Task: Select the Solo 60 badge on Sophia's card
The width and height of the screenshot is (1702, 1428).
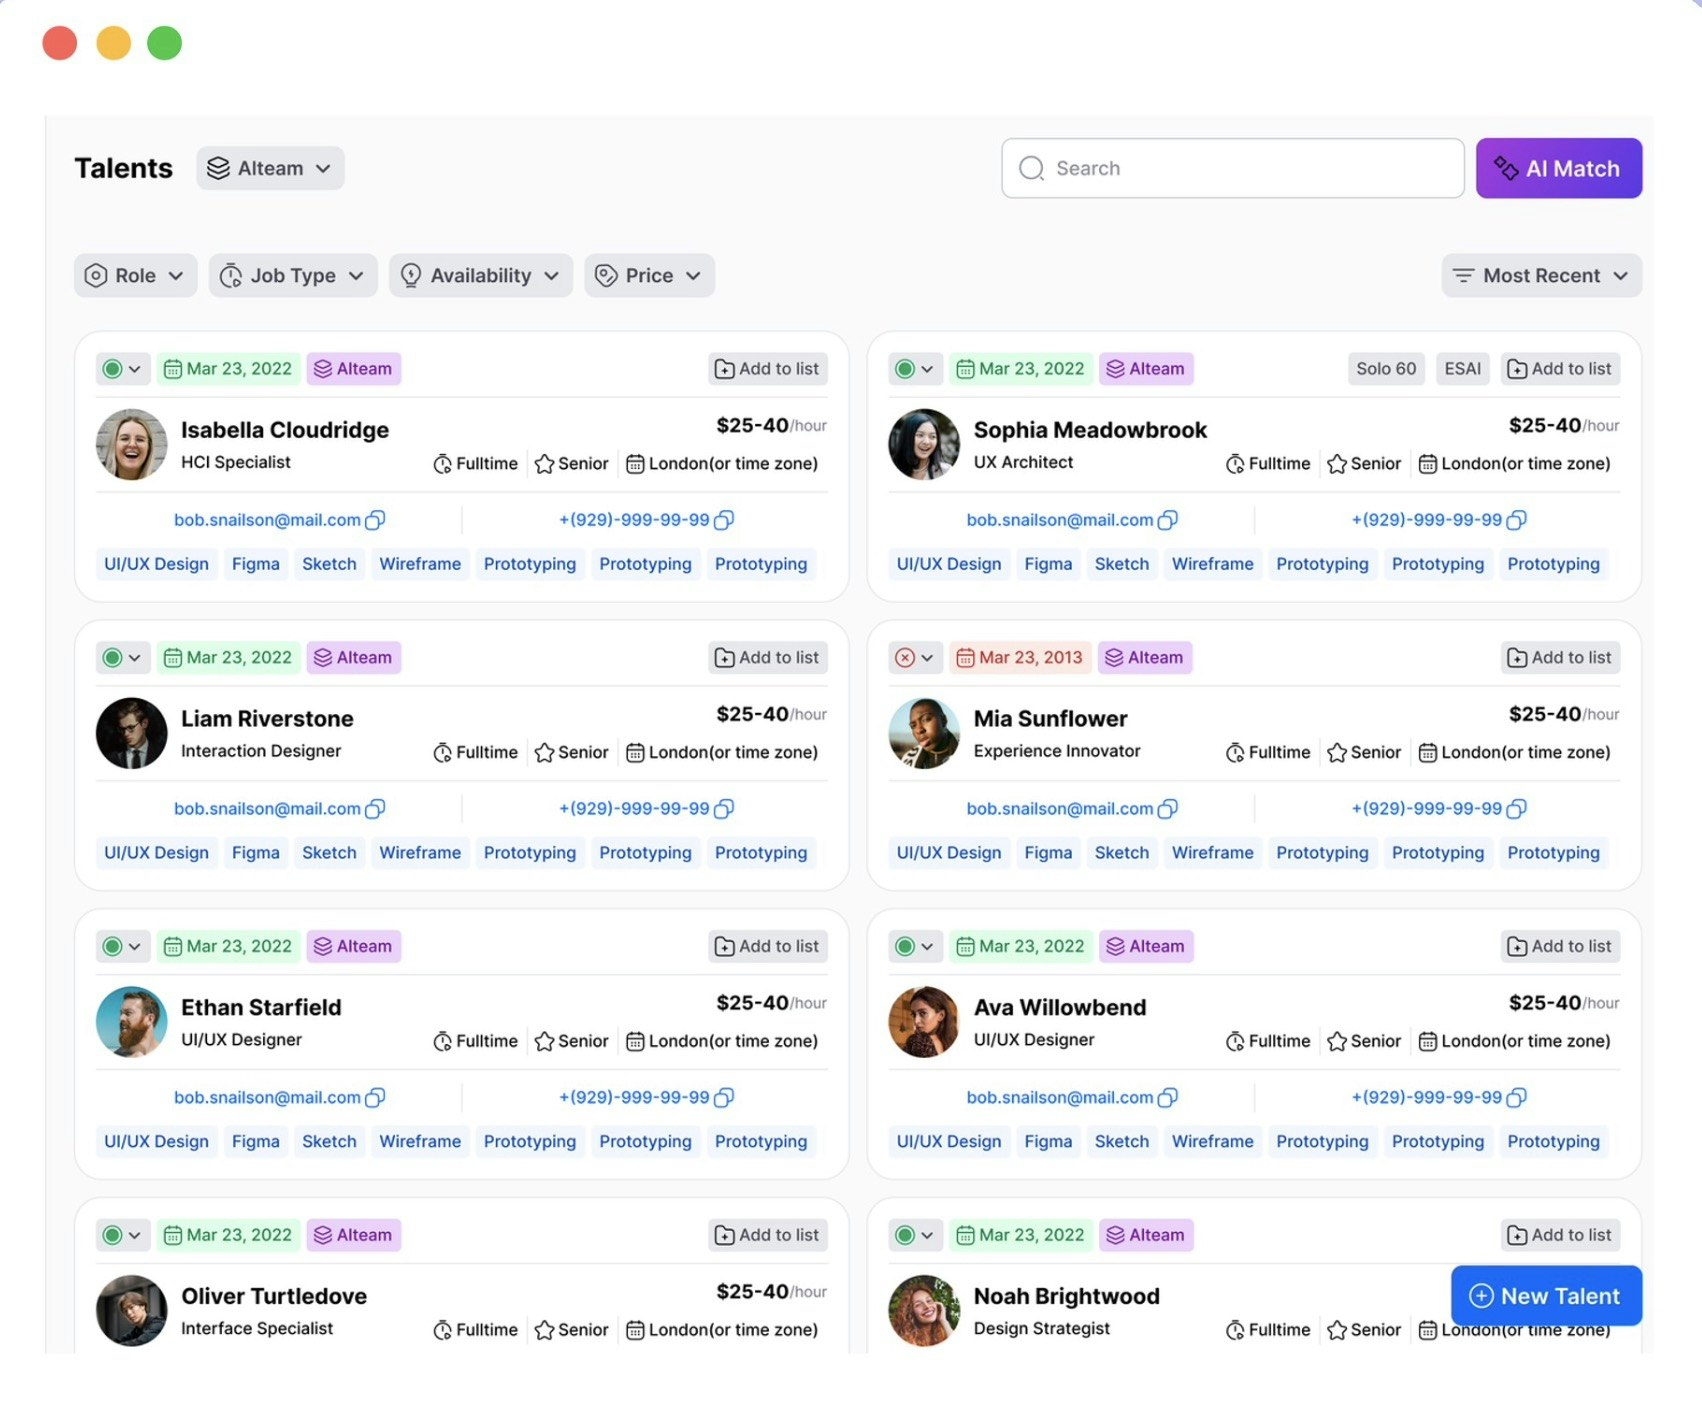Action: (1385, 368)
